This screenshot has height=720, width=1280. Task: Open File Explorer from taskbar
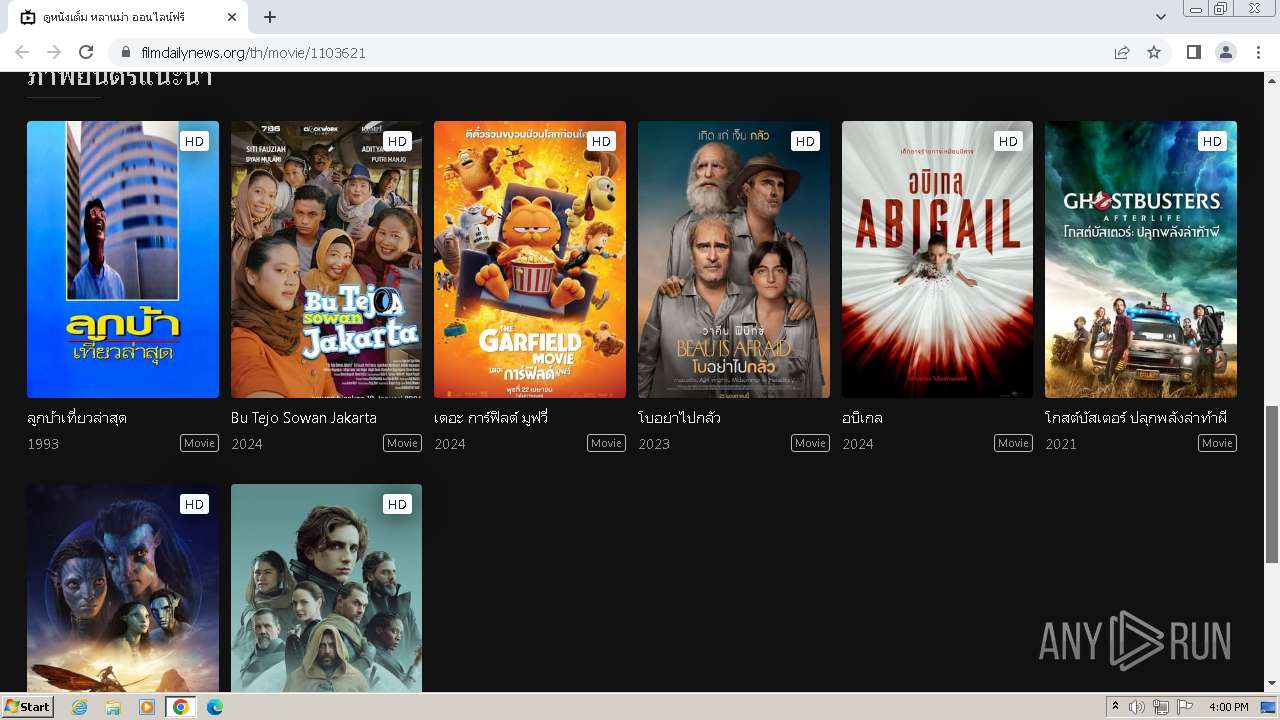[113, 707]
